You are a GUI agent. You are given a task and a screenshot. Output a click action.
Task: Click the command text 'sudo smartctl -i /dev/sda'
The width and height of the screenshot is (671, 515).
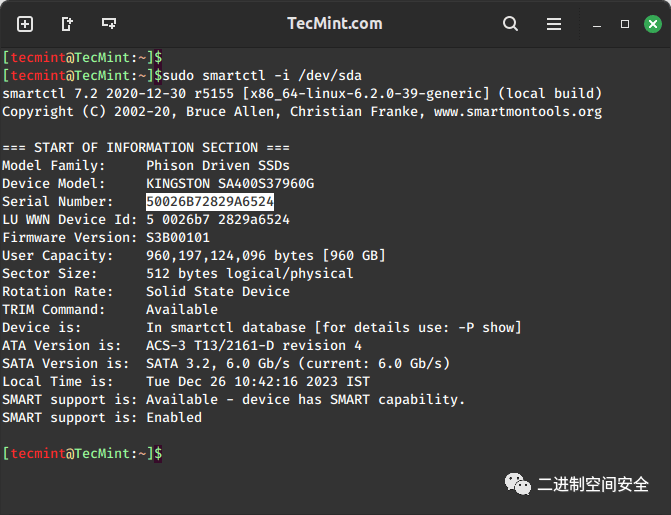pyautogui.click(x=262, y=76)
